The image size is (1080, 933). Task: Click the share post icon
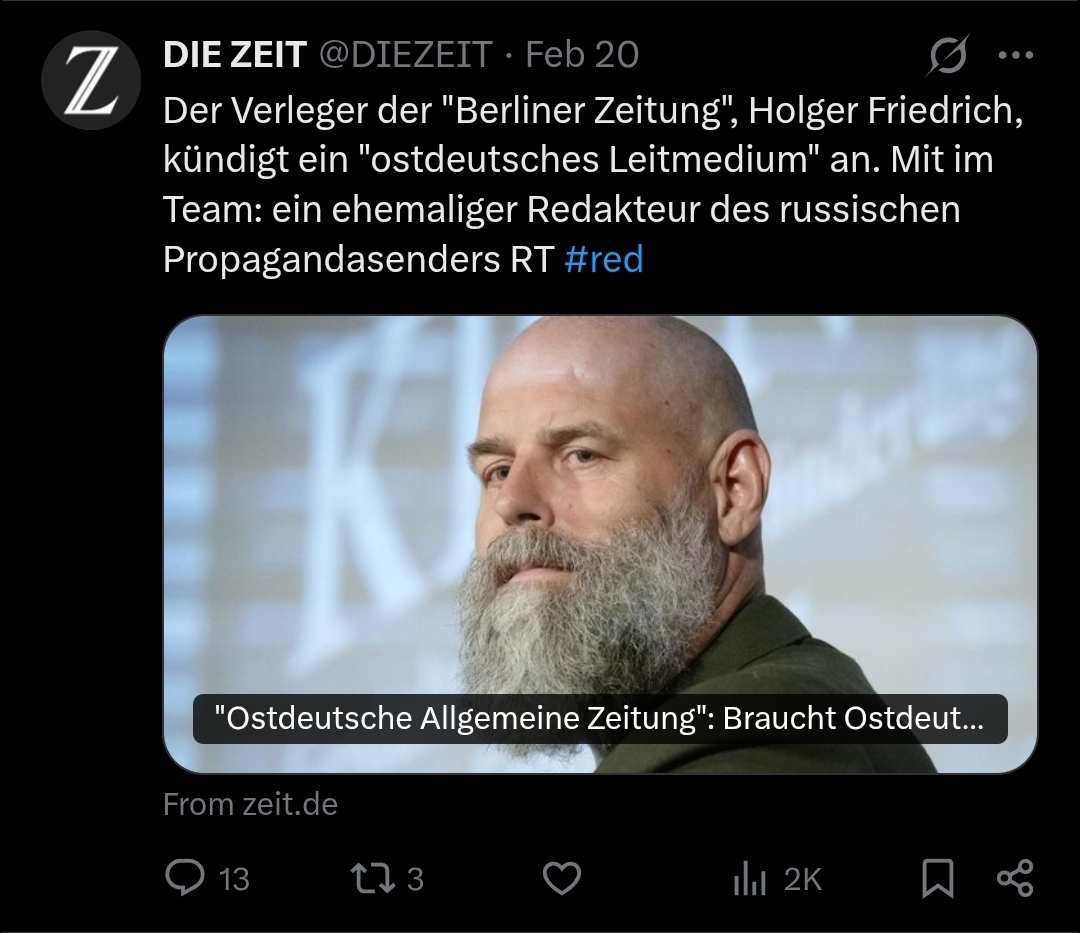pyautogui.click(x=1014, y=878)
